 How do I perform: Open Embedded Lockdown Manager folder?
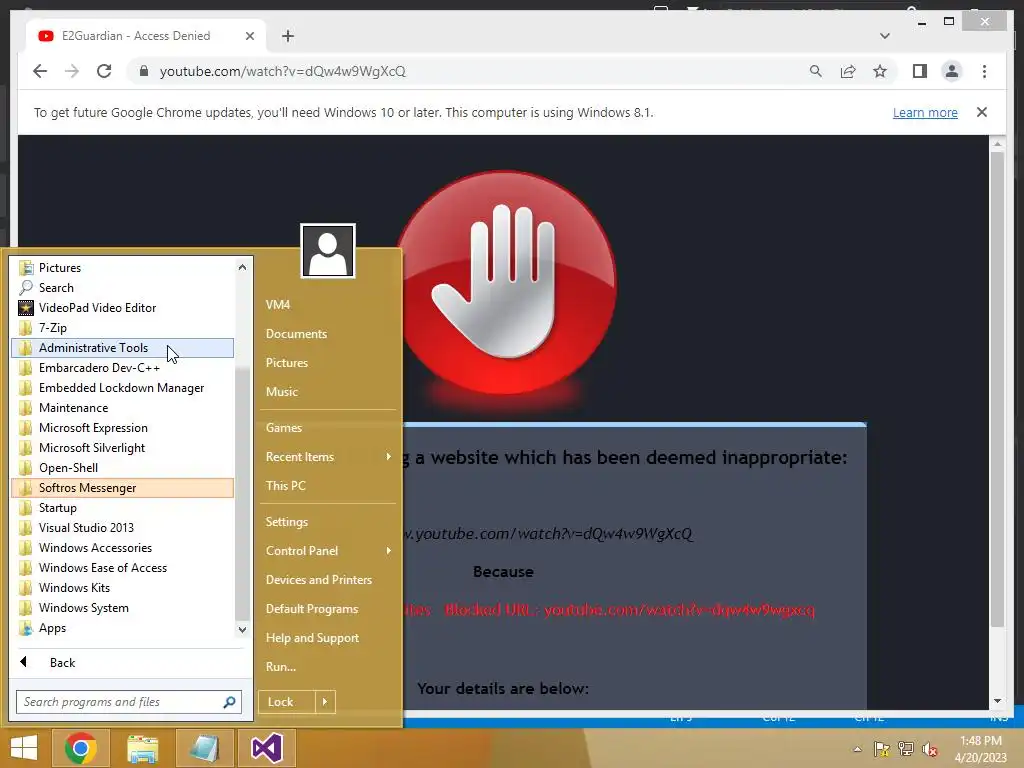tap(123, 388)
